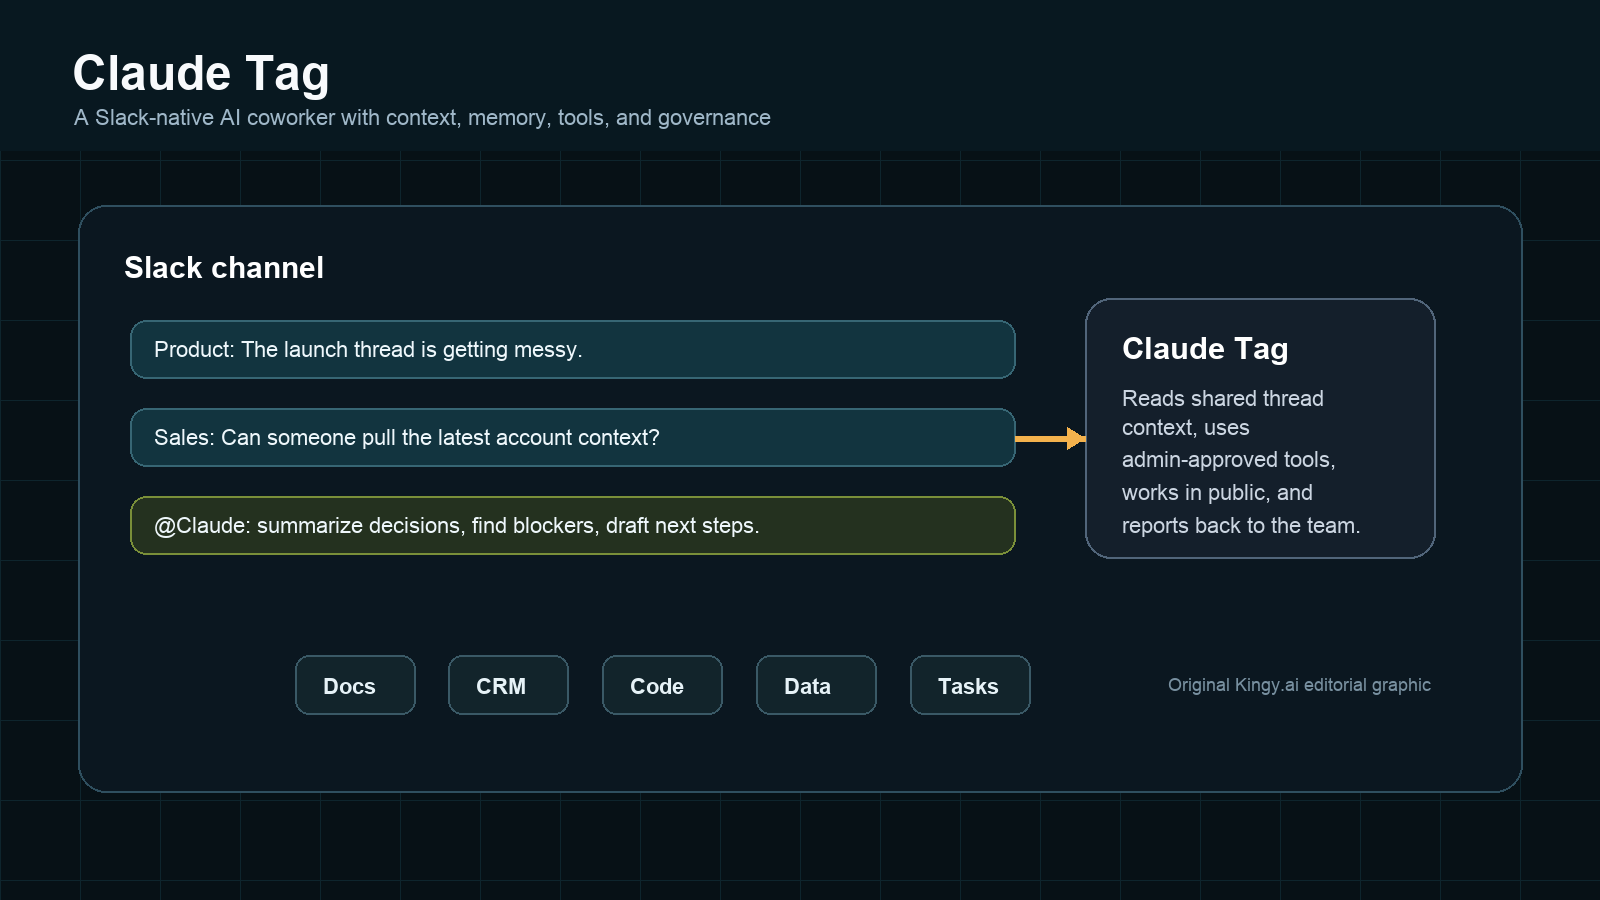Click the word 'governance' in subtitle

point(714,118)
